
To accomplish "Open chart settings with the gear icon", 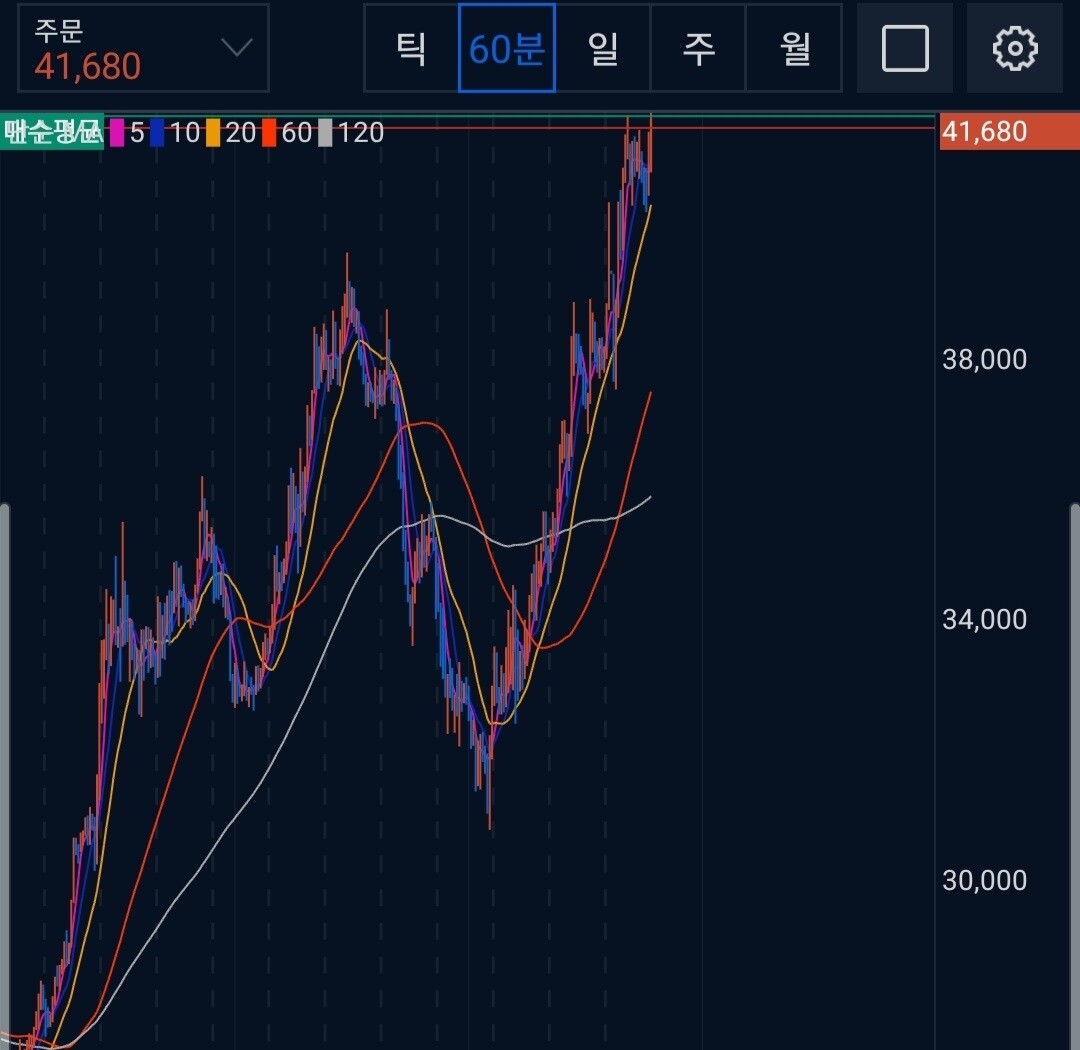I will point(1014,48).
